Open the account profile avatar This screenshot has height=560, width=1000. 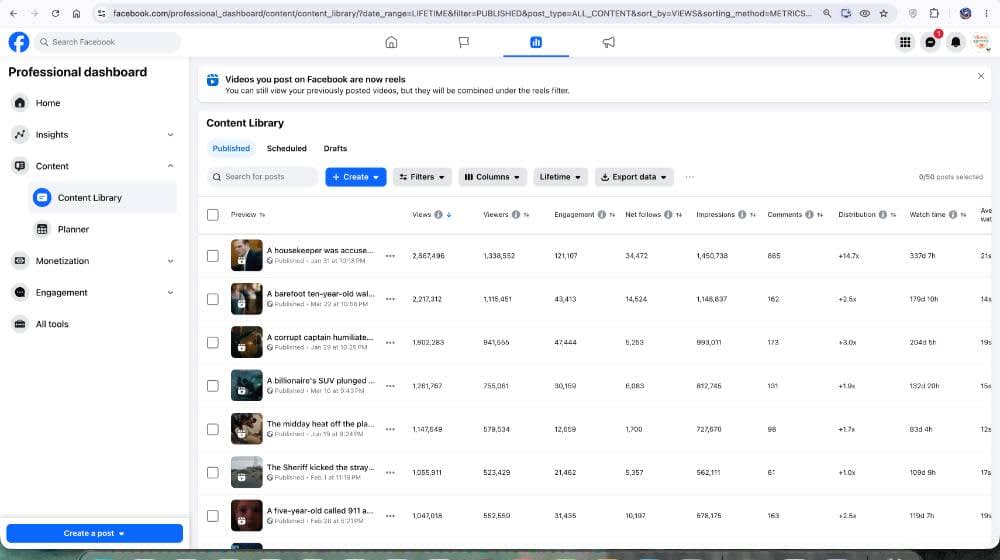tap(980, 42)
